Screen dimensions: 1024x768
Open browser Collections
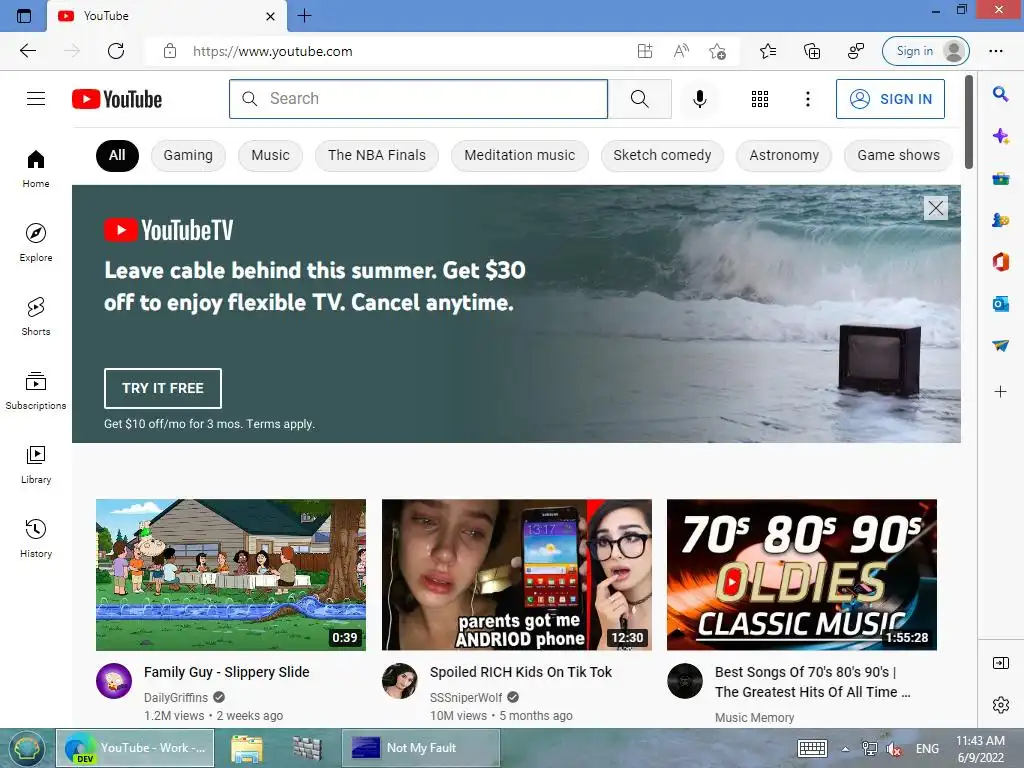(812, 51)
